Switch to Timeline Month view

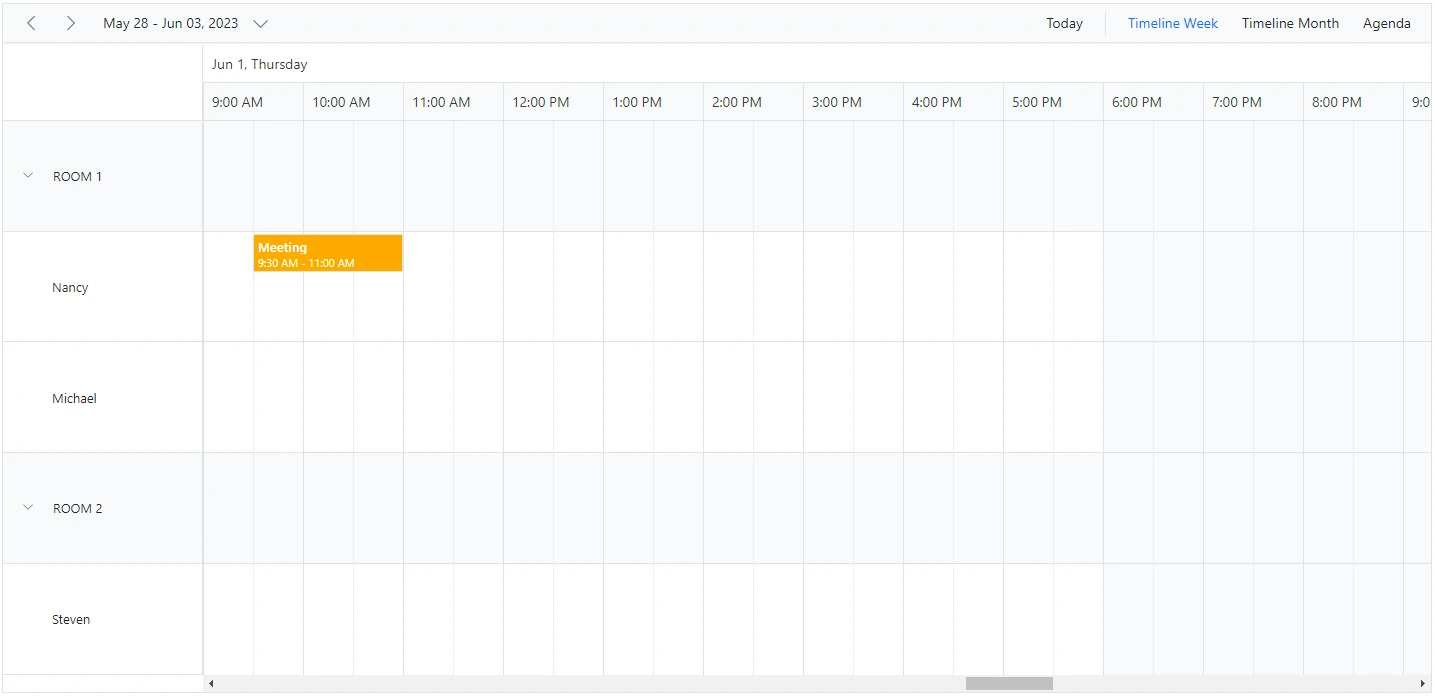[1290, 23]
